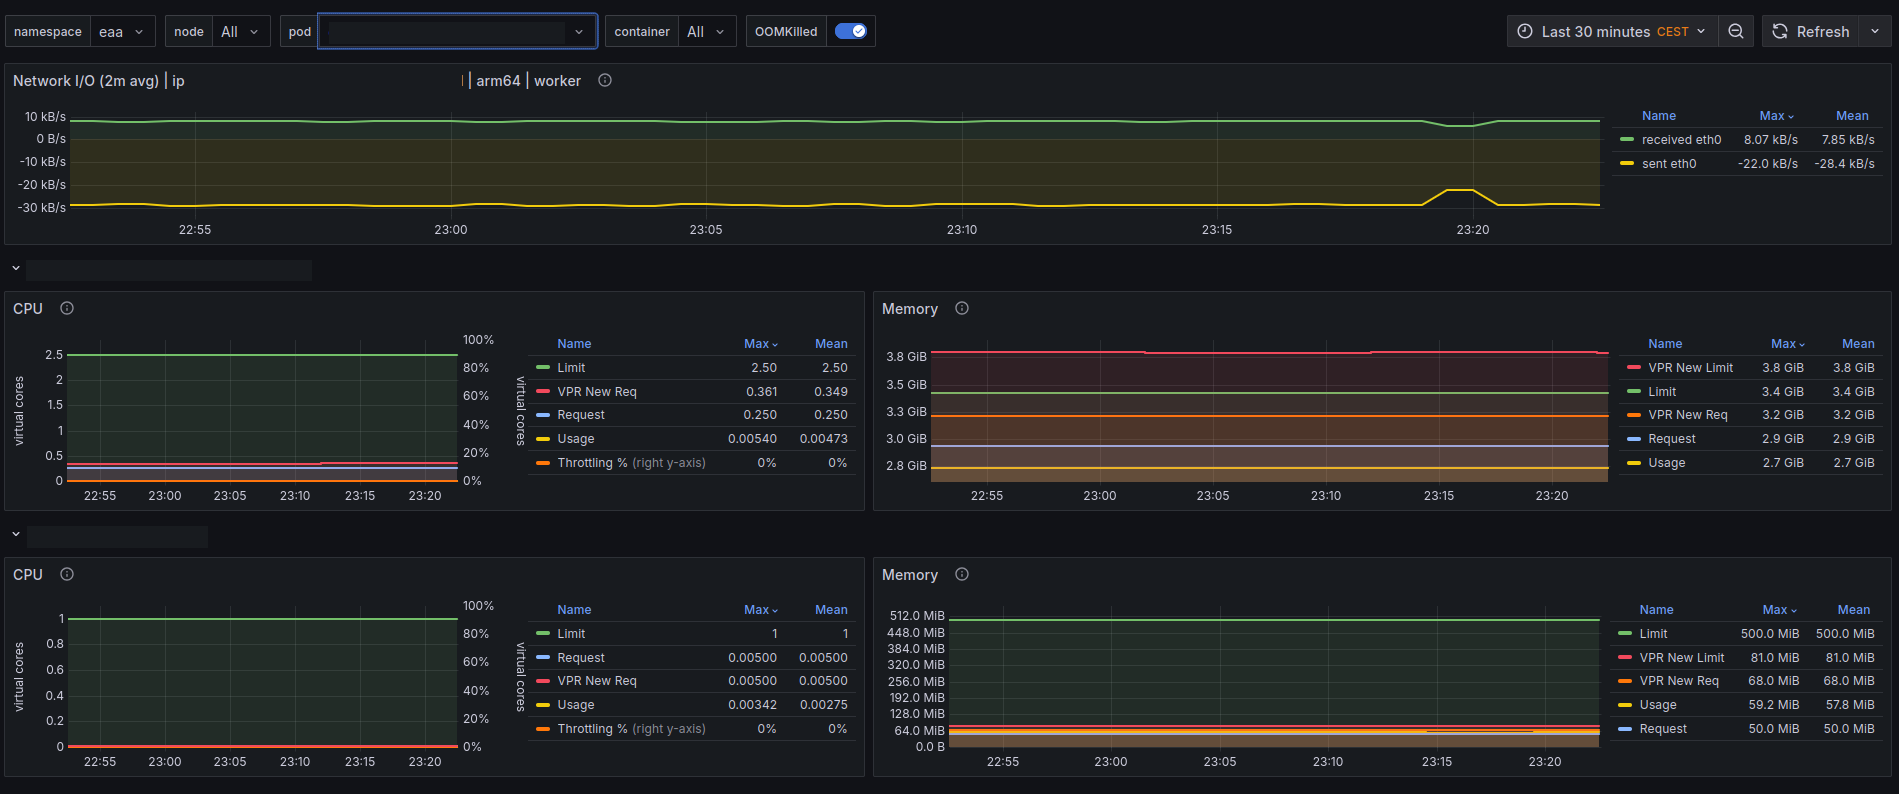Collapse the first container row section
Image resolution: width=1899 pixels, height=794 pixels.
point(16,269)
